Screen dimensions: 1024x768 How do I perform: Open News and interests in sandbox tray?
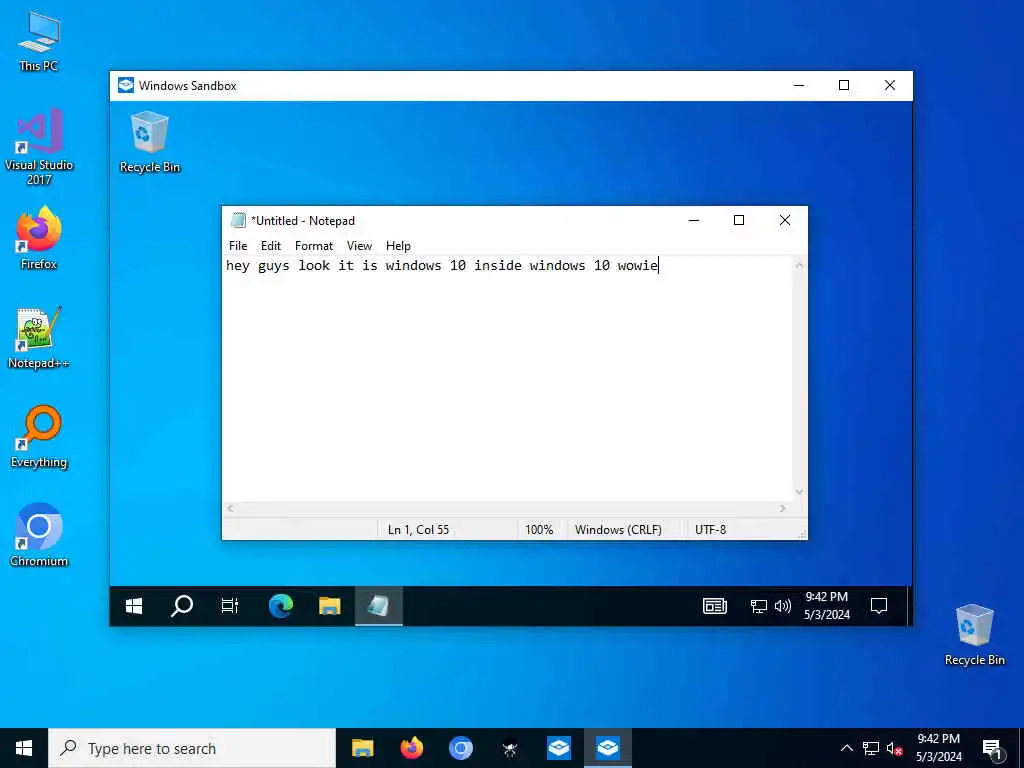(x=714, y=606)
